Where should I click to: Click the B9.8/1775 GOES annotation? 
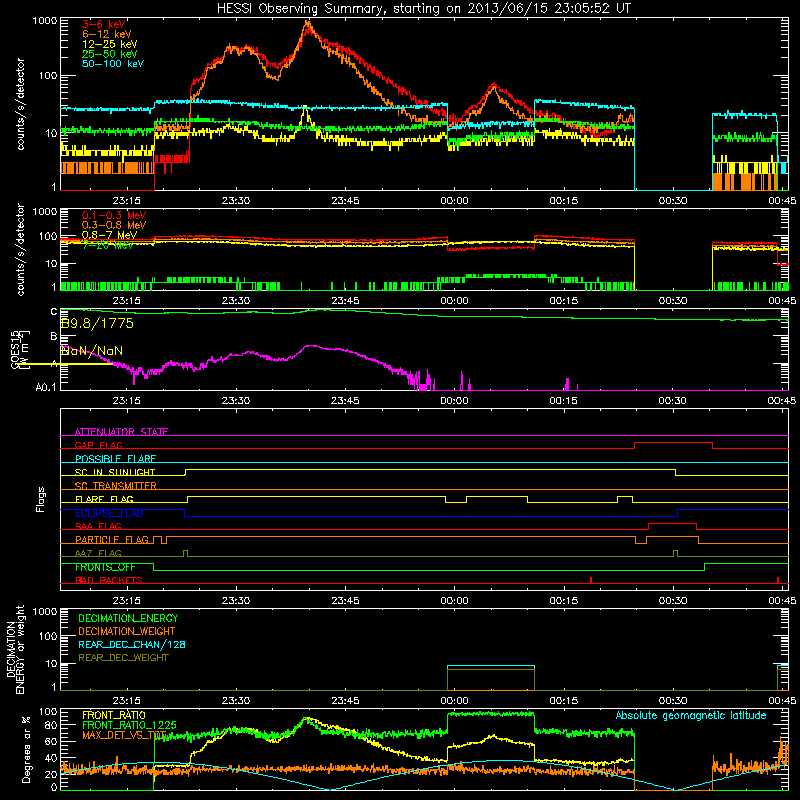coord(97,323)
